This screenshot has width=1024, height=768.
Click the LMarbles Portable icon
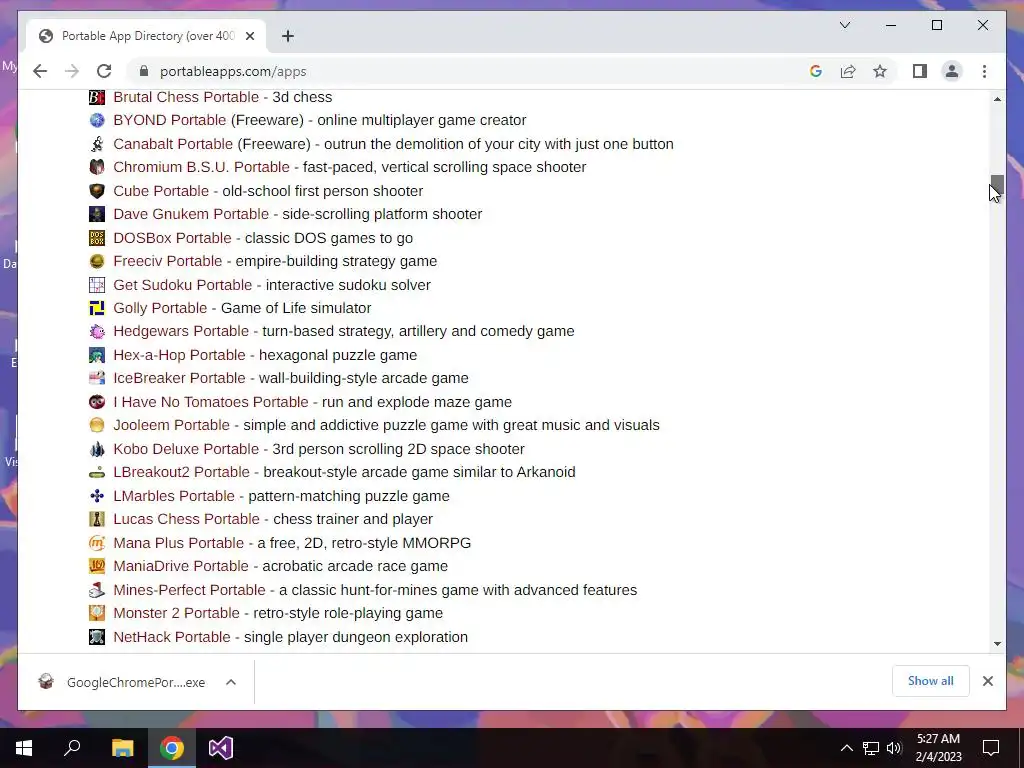point(97,496)
